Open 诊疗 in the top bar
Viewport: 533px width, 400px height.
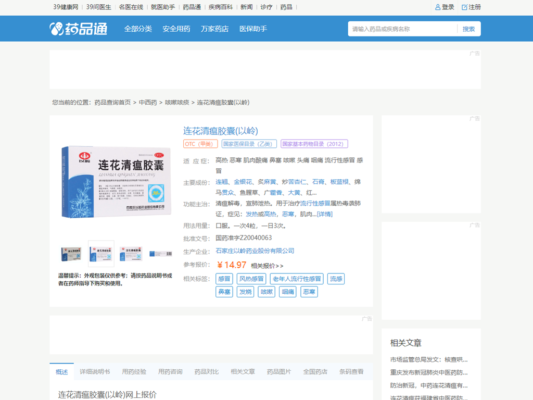coord(266,7)
